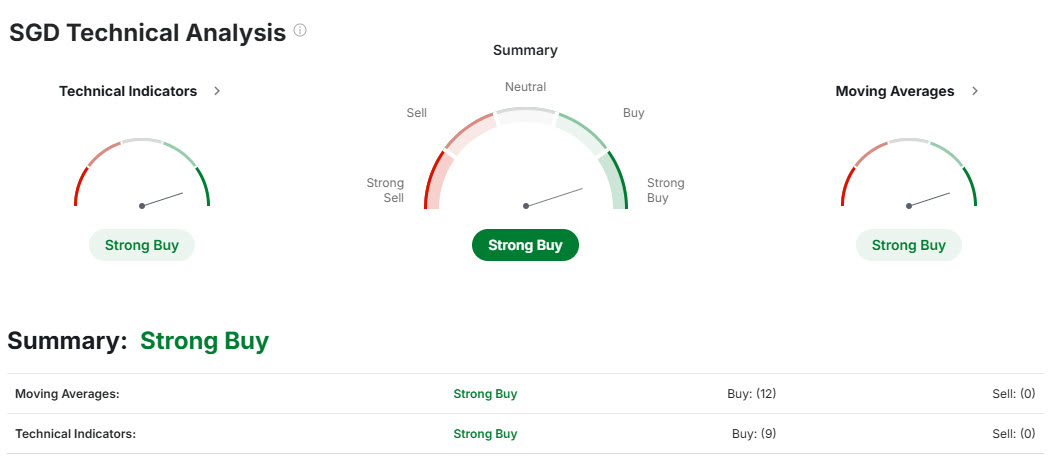Screen dimensions: 1049x461
Task: Expand the chevron next to Moving Averages
Action: pos(975,91)
